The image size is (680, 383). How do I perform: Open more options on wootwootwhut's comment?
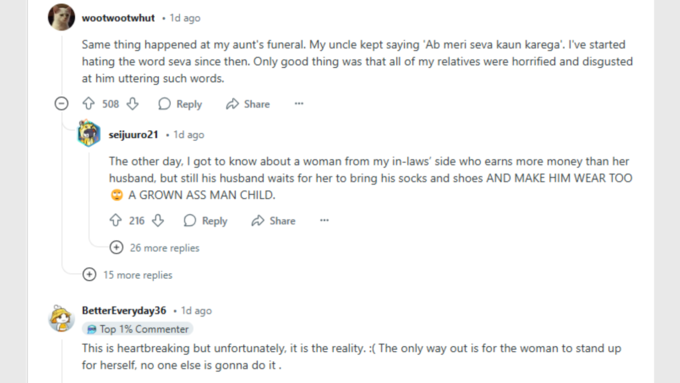[299, 104]
